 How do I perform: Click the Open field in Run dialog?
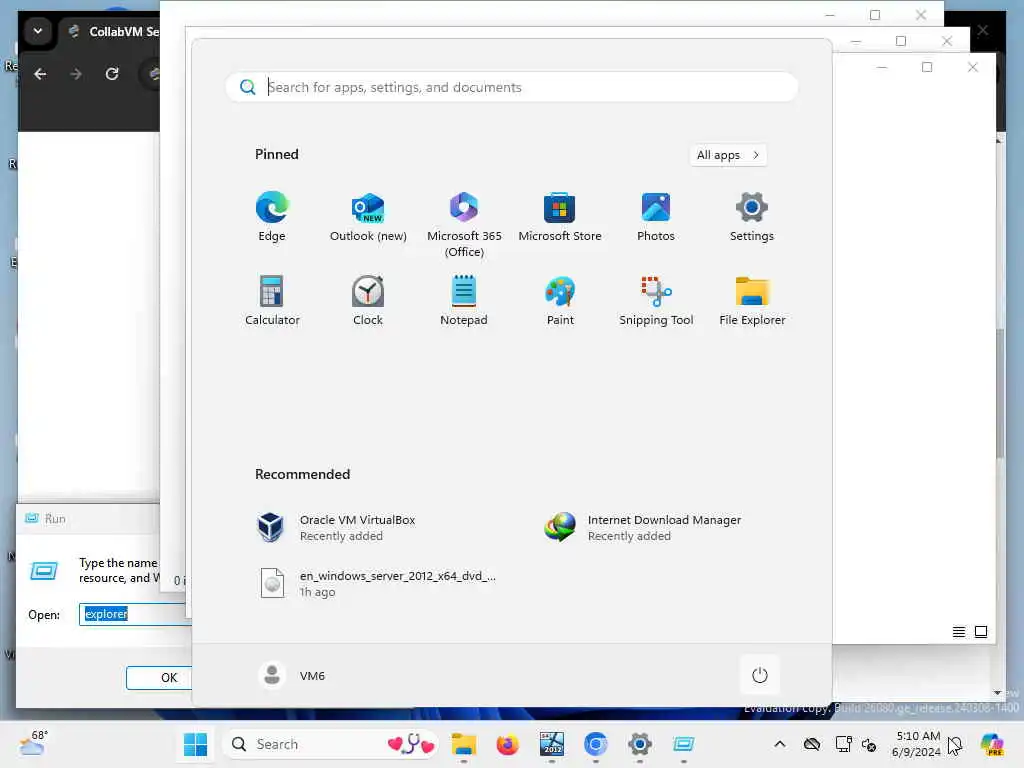(x=135, y=614)
